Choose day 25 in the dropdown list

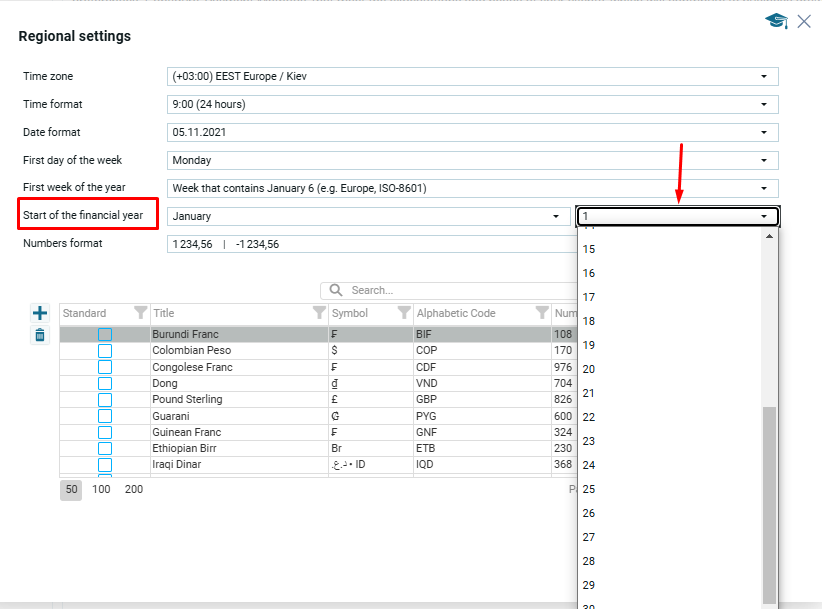(x=589, y=489)
